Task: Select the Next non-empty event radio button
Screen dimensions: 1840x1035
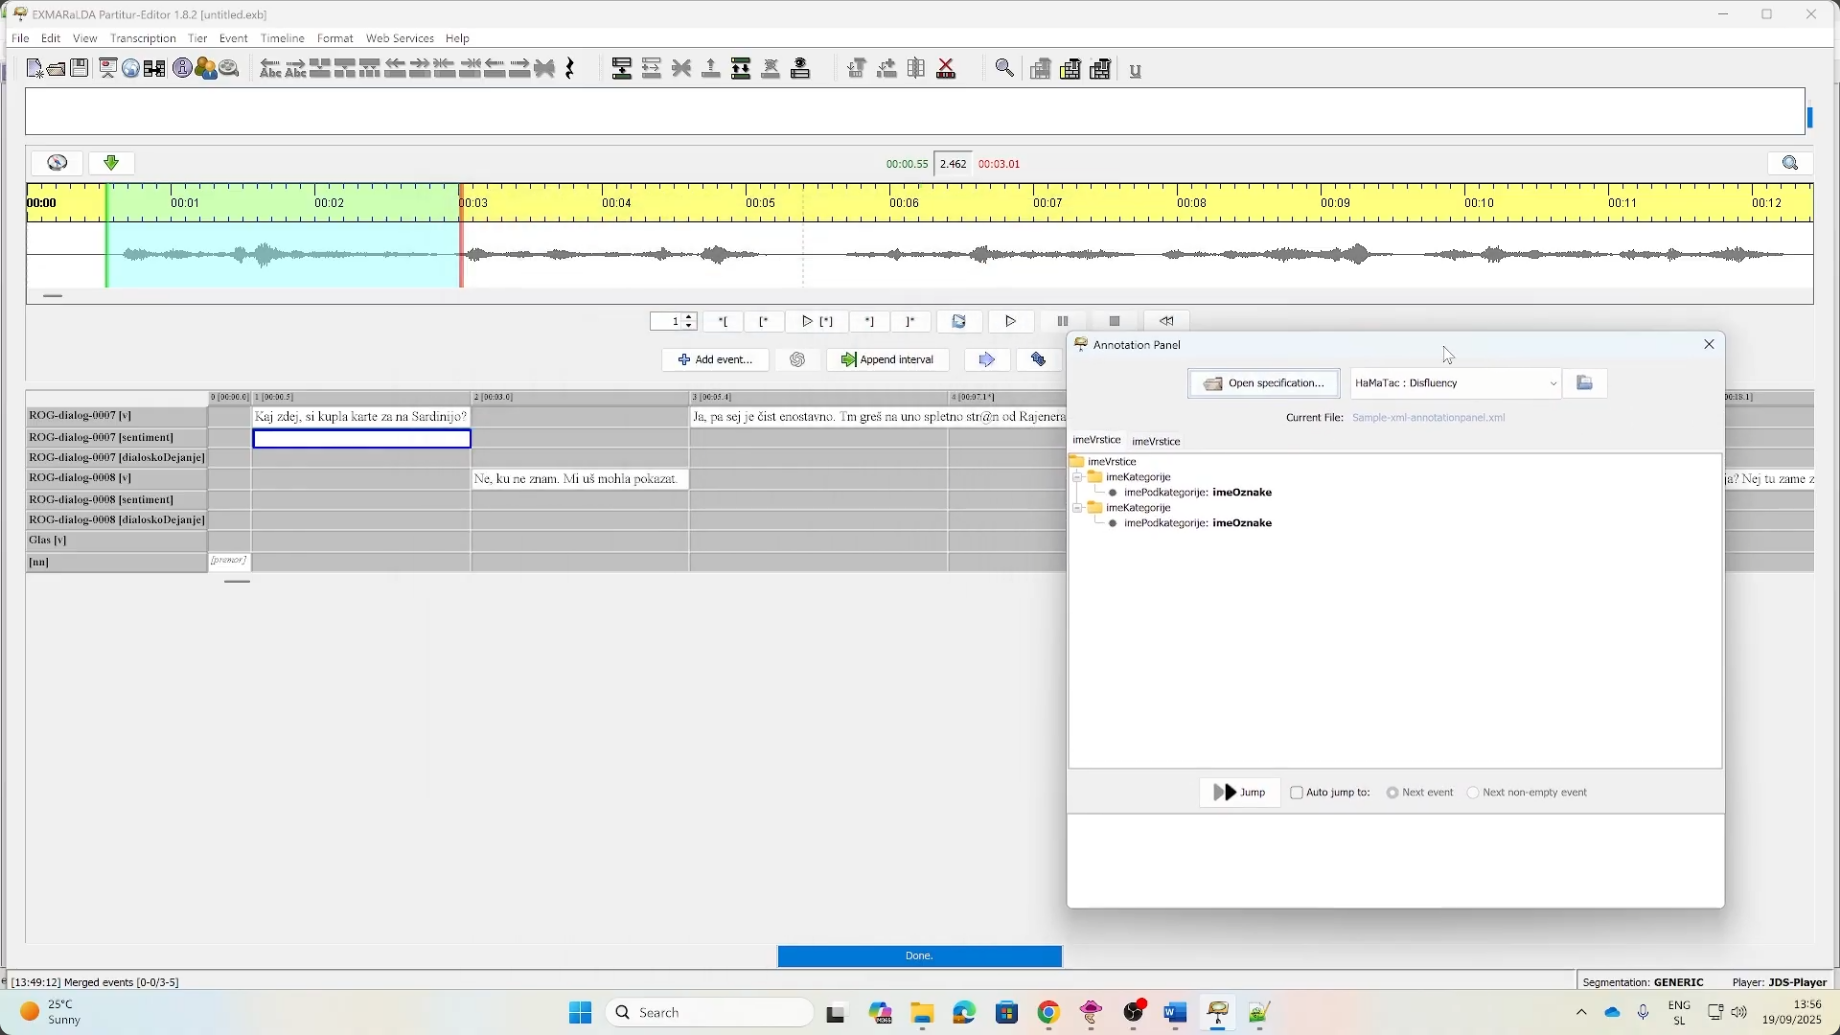Action: (x=1473, y=793)
